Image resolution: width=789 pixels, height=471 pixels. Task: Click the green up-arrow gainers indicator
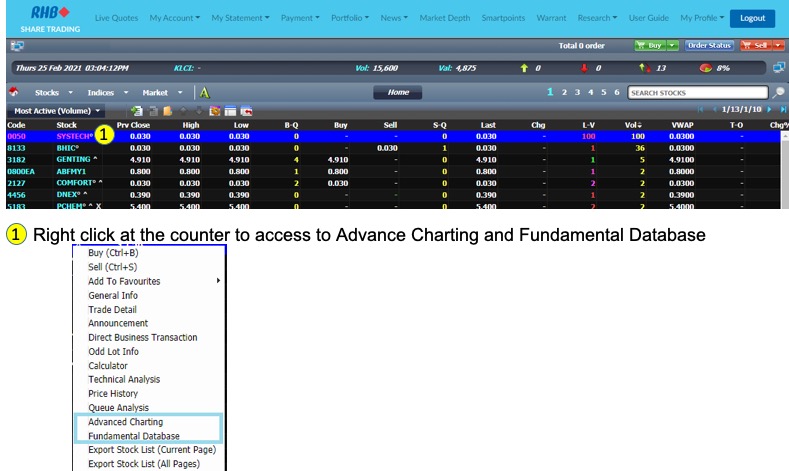coord(524,68)
